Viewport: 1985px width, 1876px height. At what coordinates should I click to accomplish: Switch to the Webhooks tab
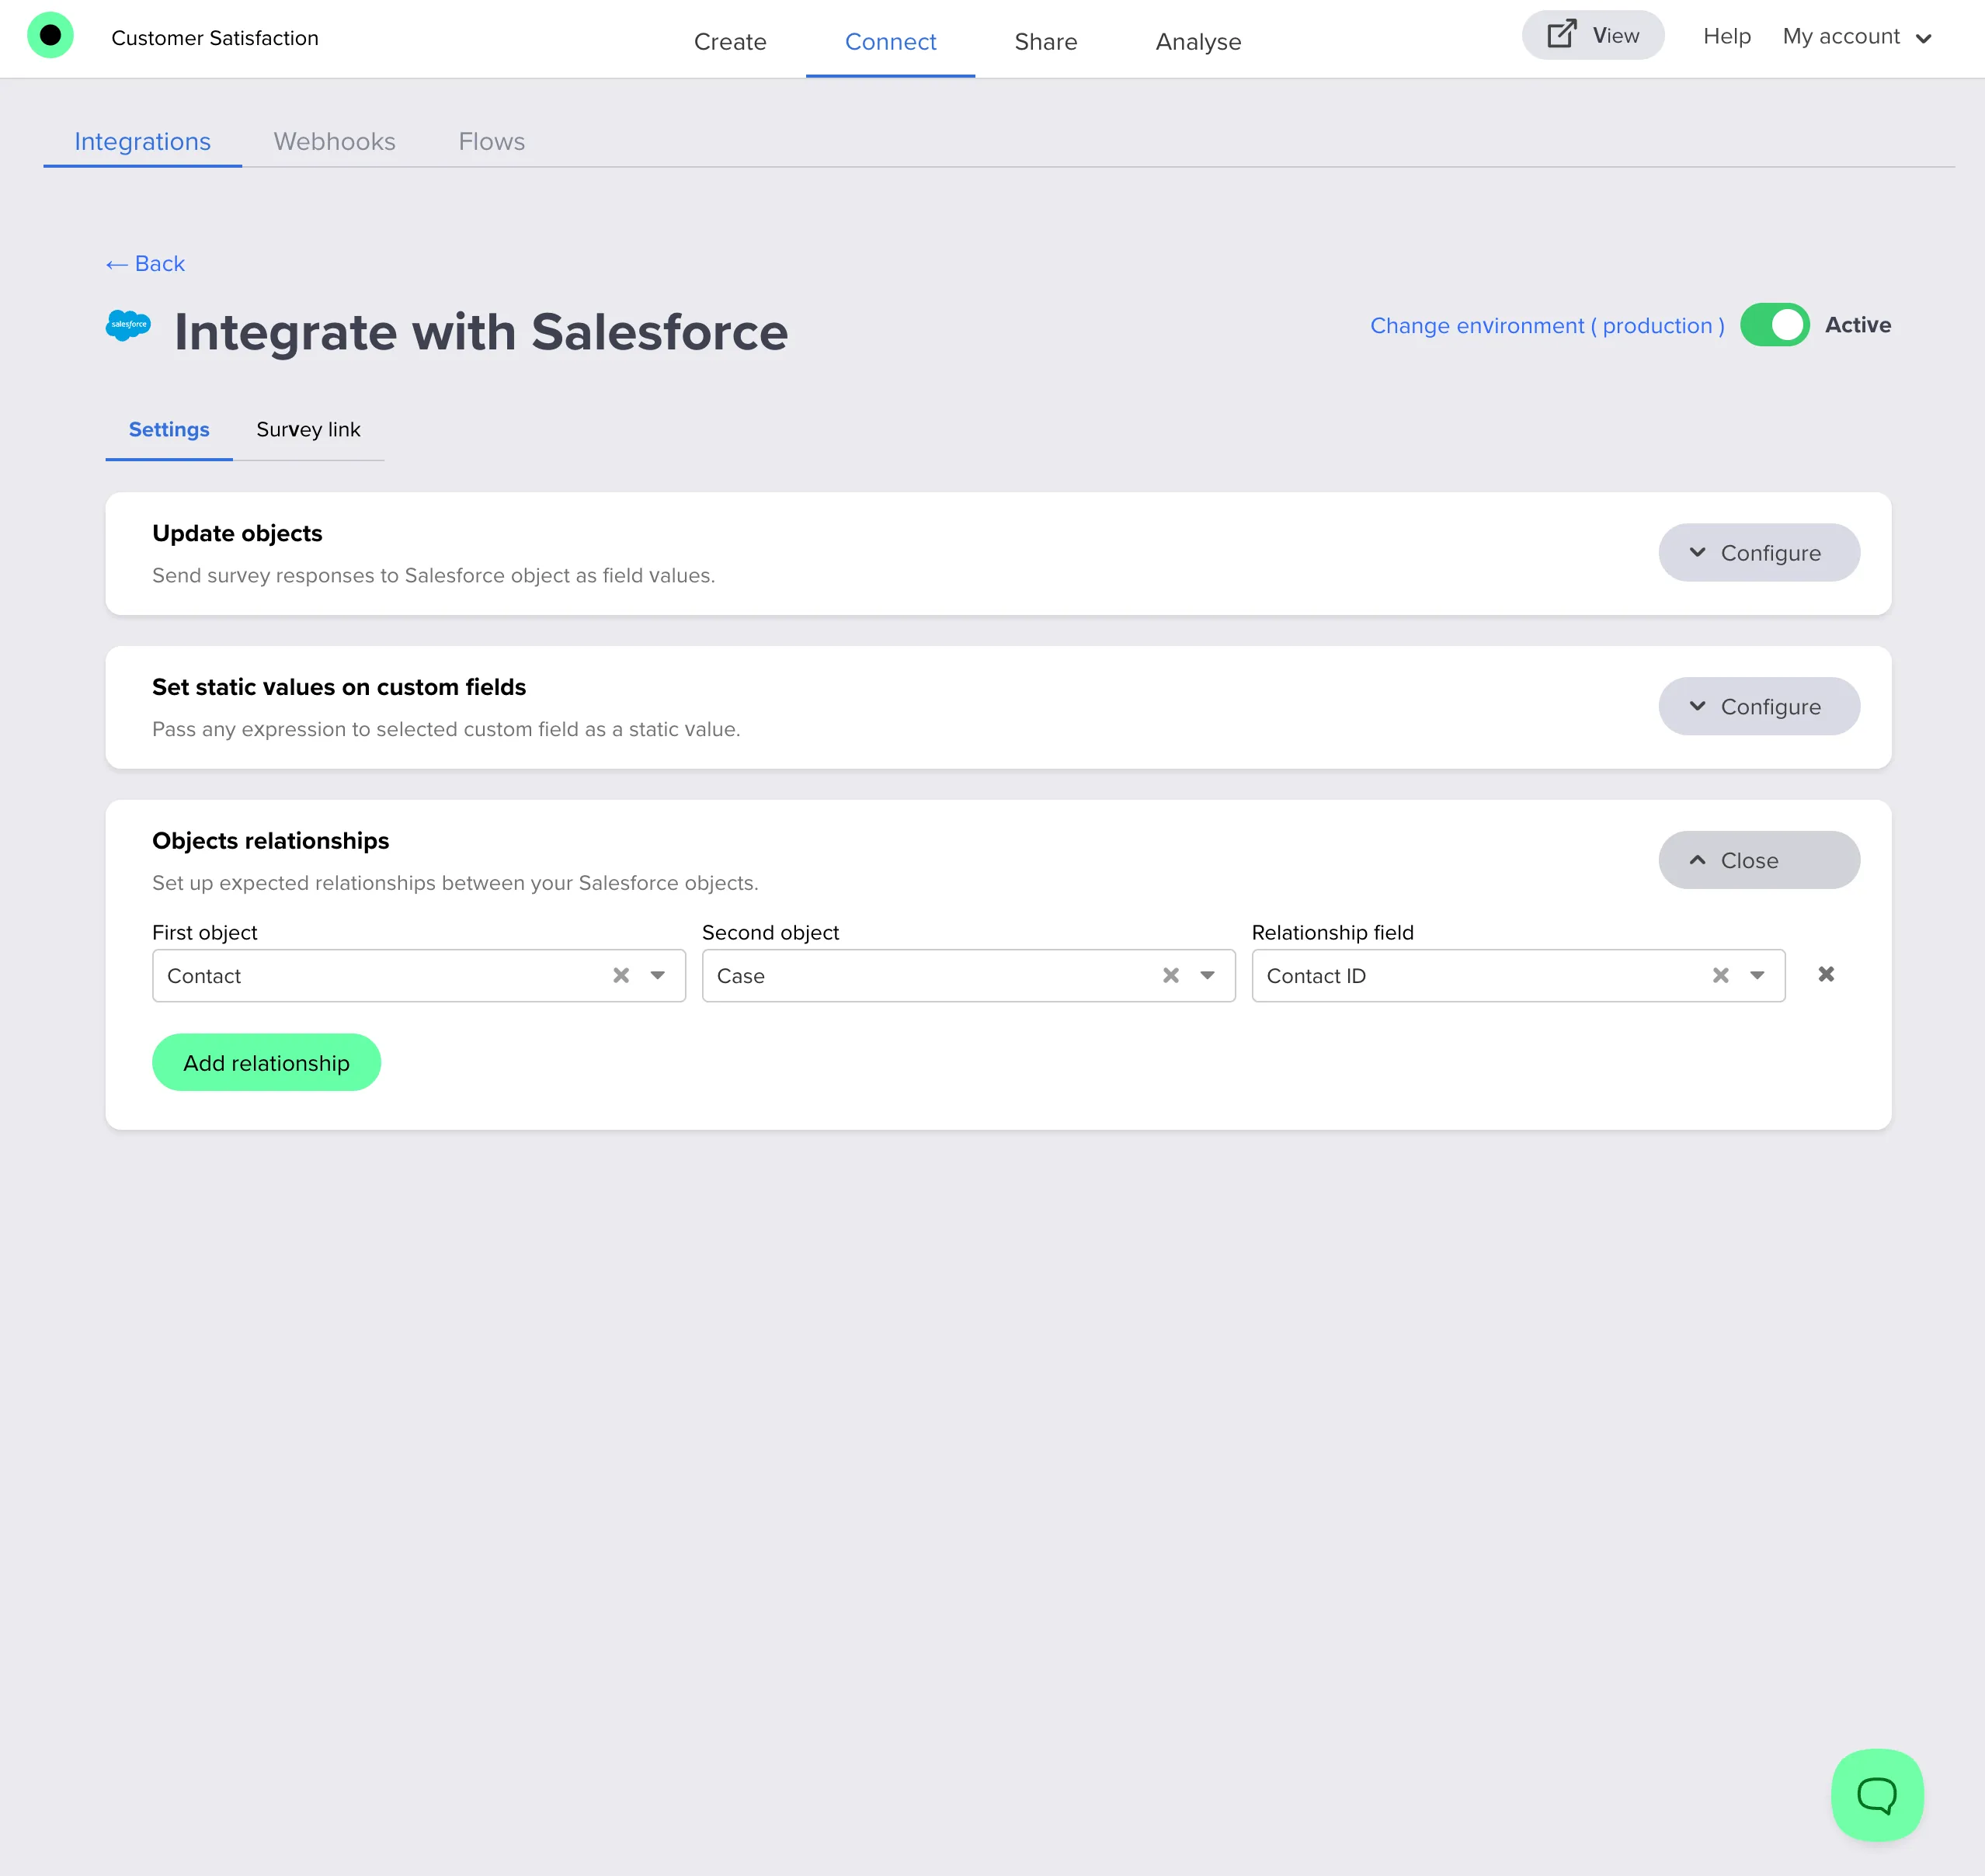[335, 141]
